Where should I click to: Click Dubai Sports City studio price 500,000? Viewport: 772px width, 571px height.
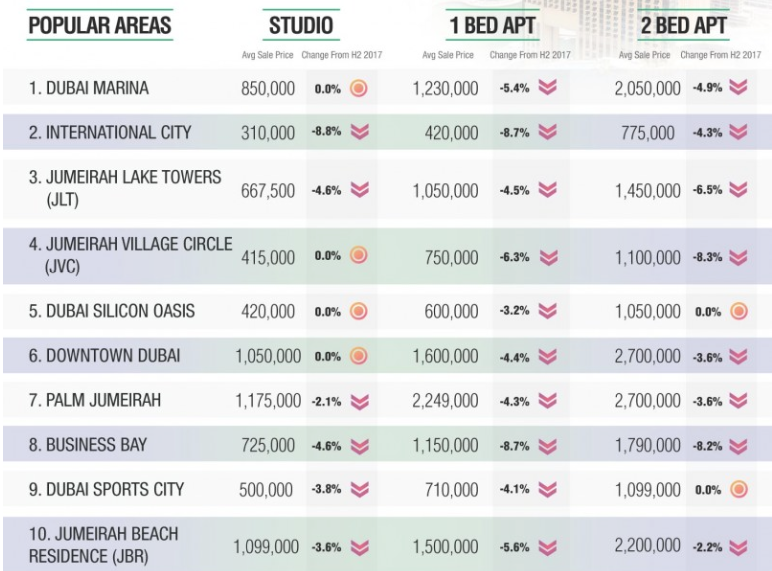coord(268,489)
